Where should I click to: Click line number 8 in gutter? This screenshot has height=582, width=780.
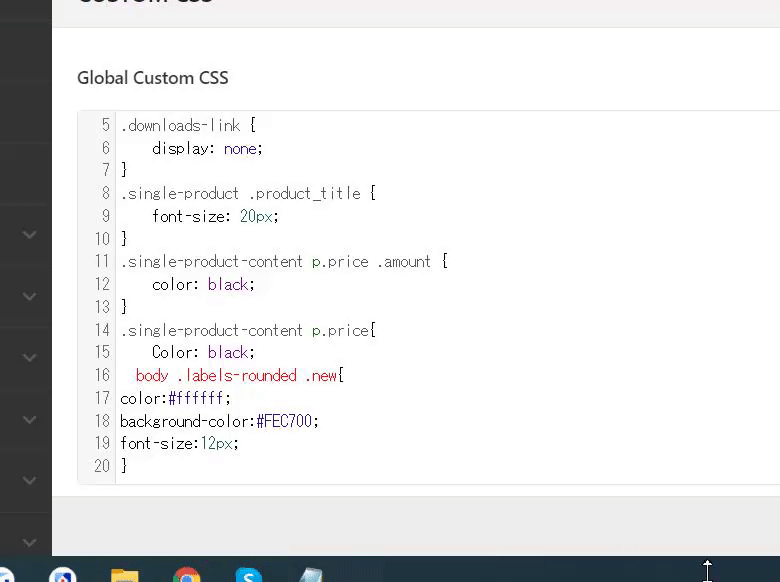pyautogui.click(x=105, y=193)
